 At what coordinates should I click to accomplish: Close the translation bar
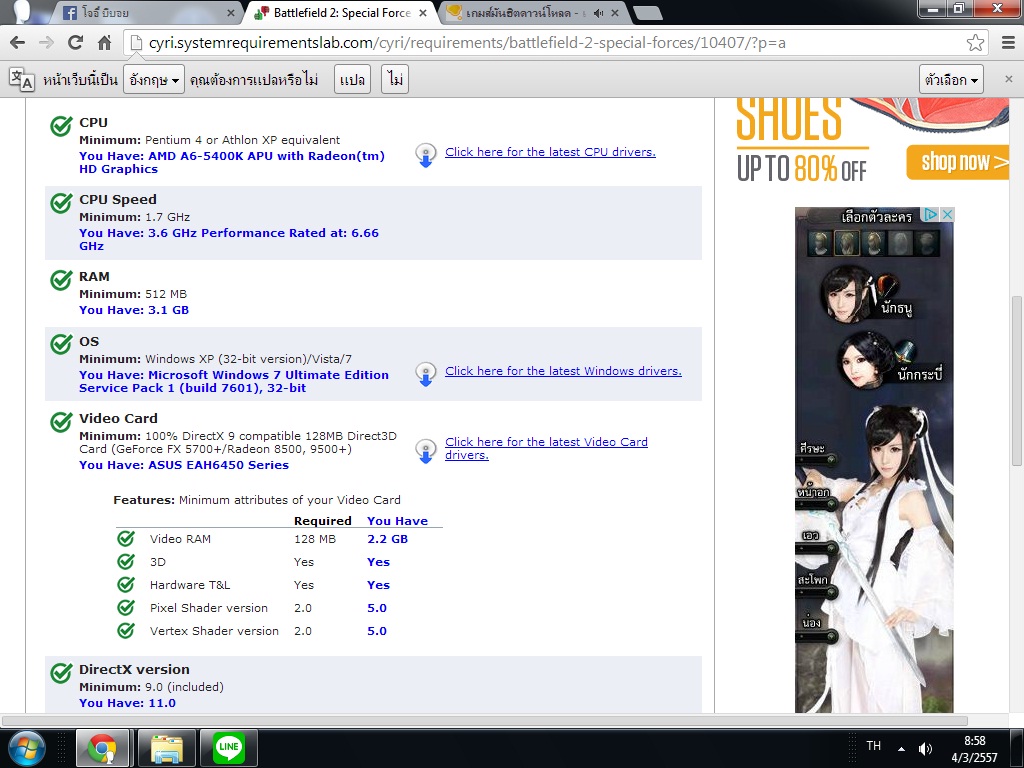1008,79
